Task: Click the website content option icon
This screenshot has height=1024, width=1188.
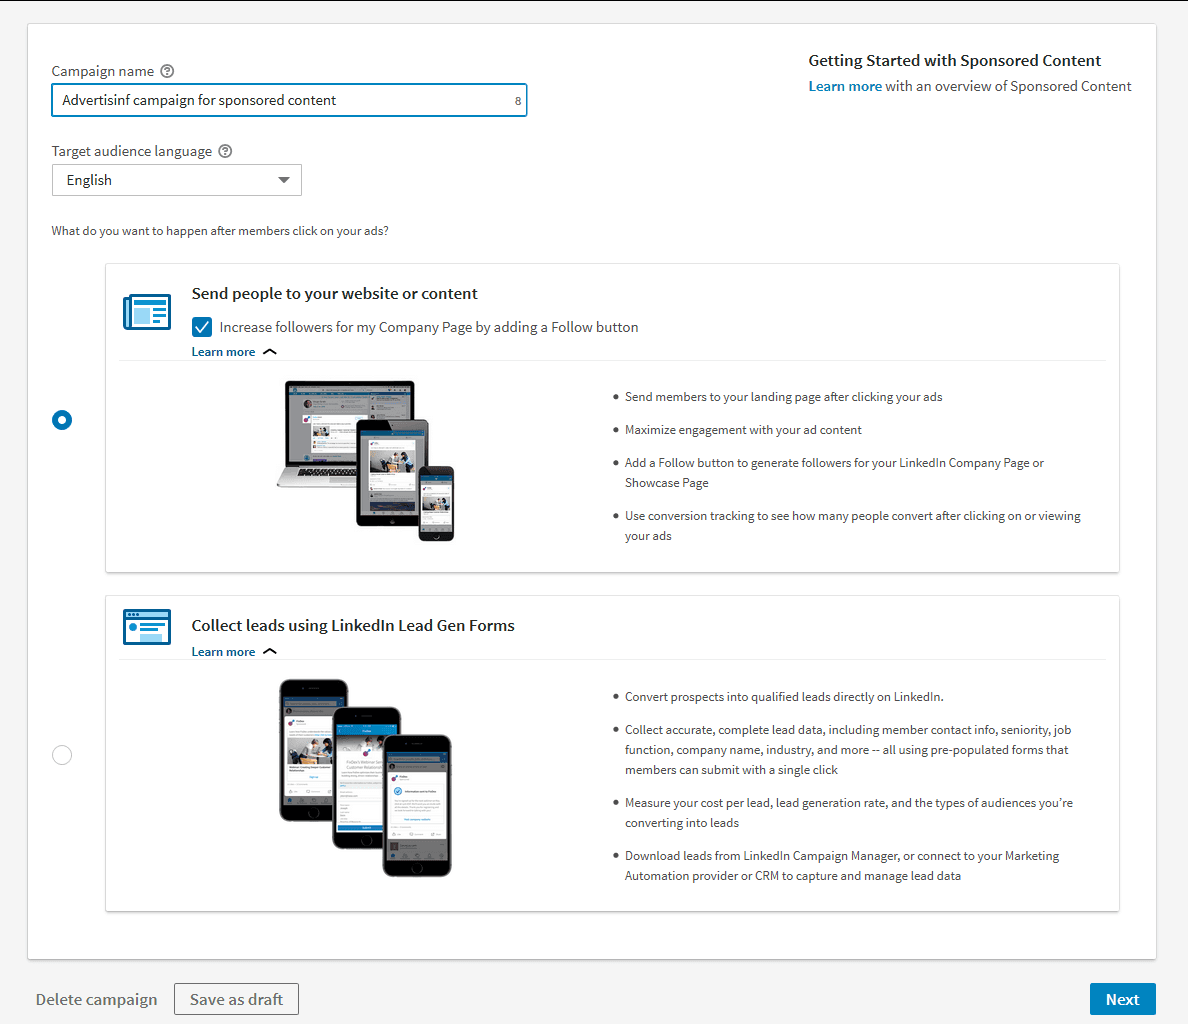Action: (147, 312)
